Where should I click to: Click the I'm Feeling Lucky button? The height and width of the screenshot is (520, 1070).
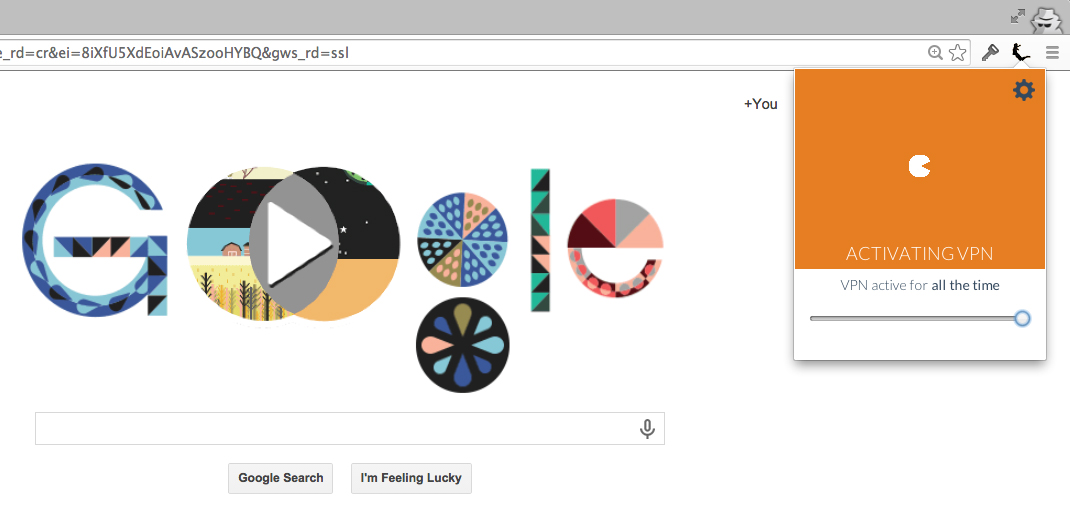coord(411,478)
